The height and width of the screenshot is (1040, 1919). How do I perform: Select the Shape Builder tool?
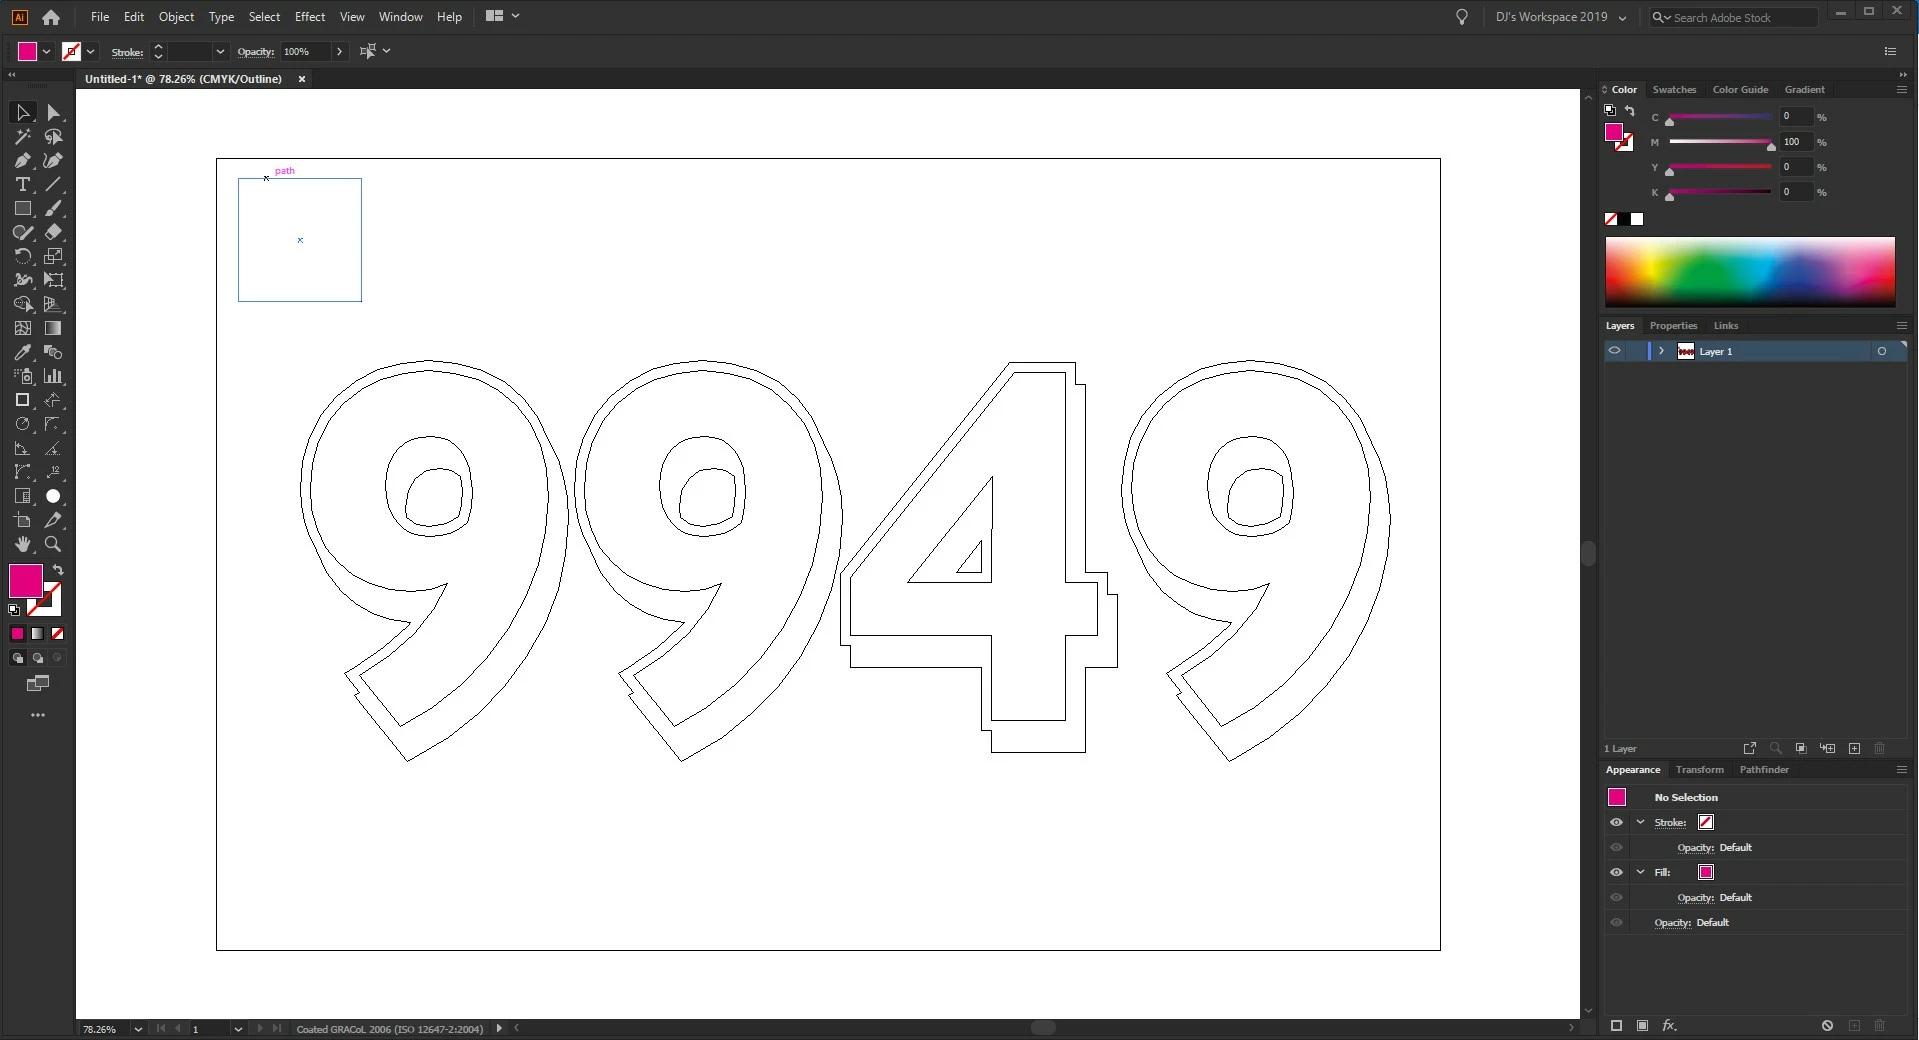tap(22, 305)
